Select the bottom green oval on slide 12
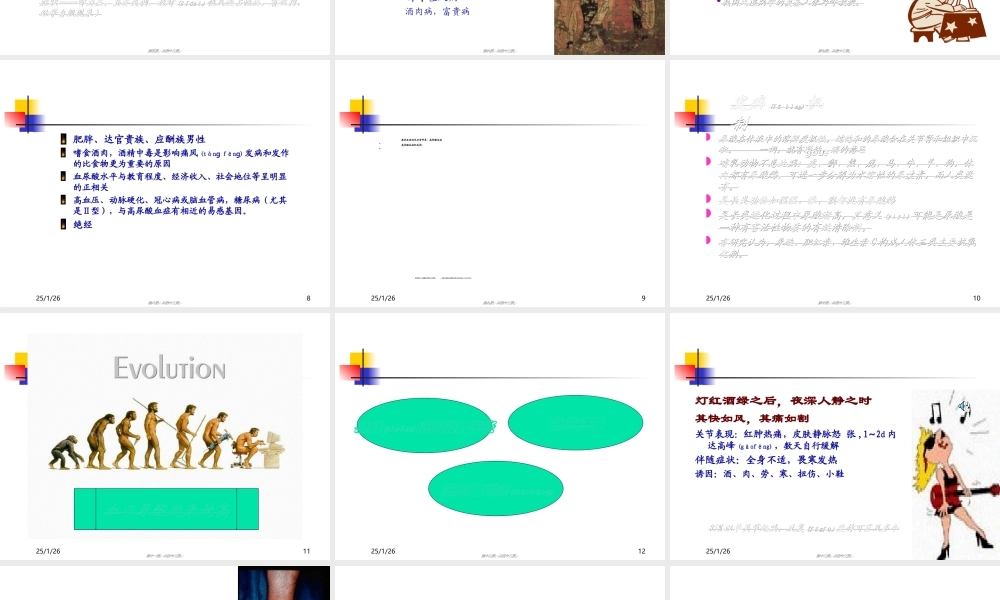1000x600 pixels. coord(495,488)
